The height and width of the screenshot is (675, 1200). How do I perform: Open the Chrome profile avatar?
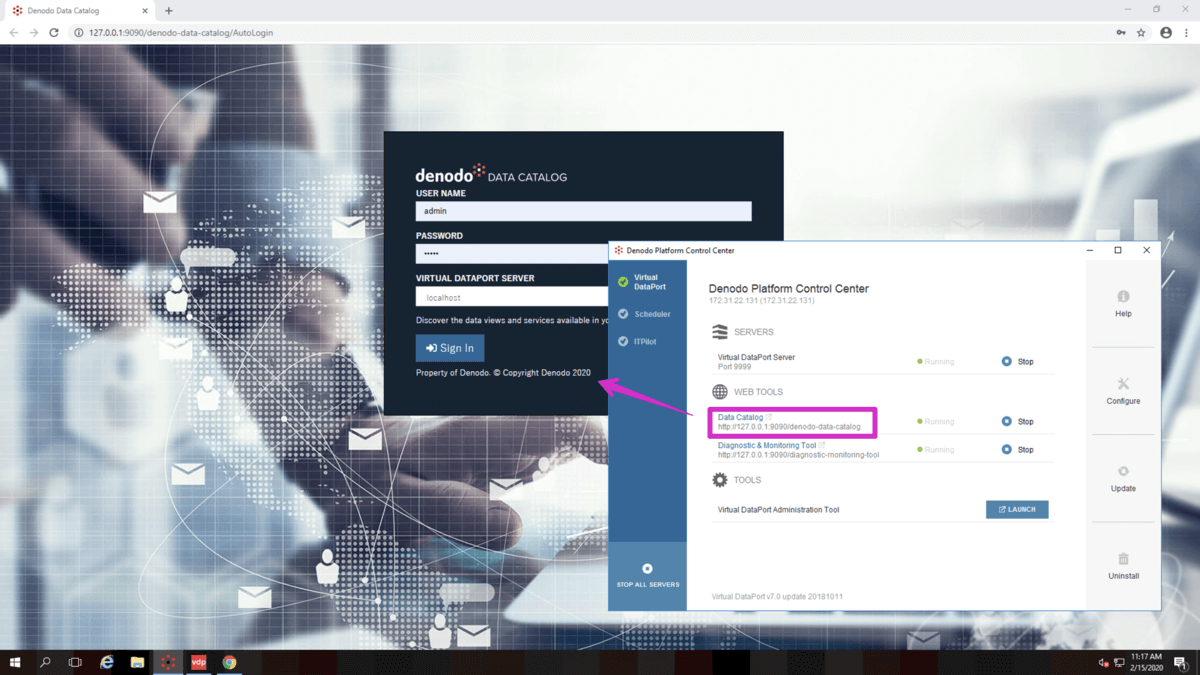coord(1166,33)
